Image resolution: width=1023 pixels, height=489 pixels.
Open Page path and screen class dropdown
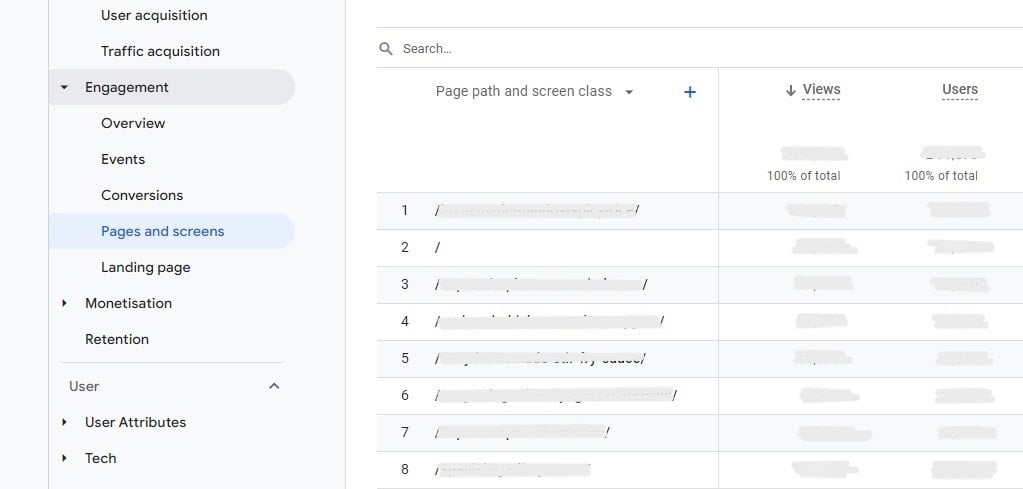click(x=629, y=92)
